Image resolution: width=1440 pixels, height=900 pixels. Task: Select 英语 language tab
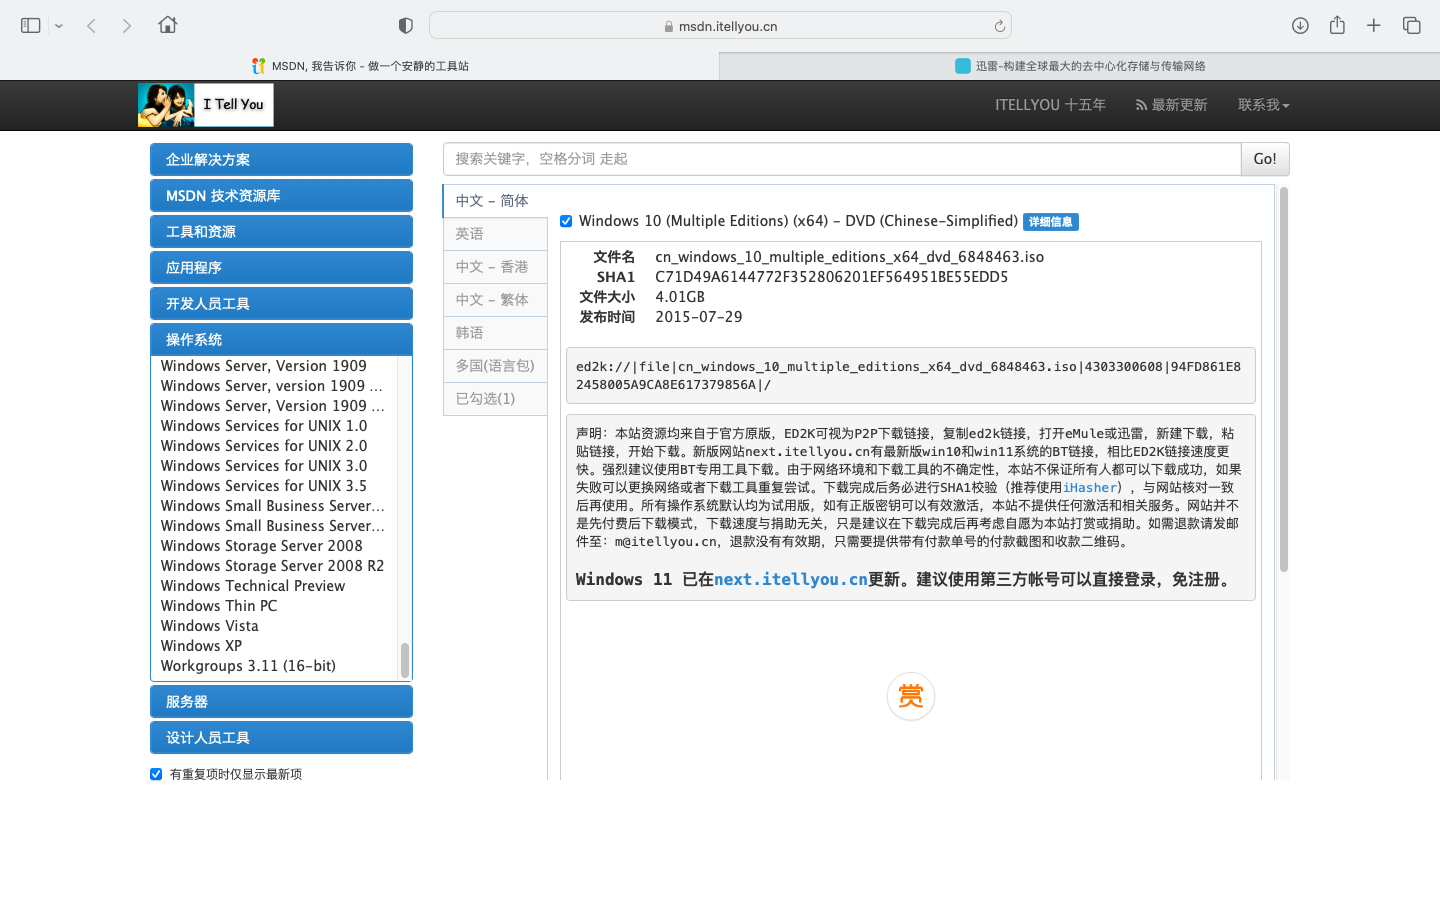click(x=494, y=234)
